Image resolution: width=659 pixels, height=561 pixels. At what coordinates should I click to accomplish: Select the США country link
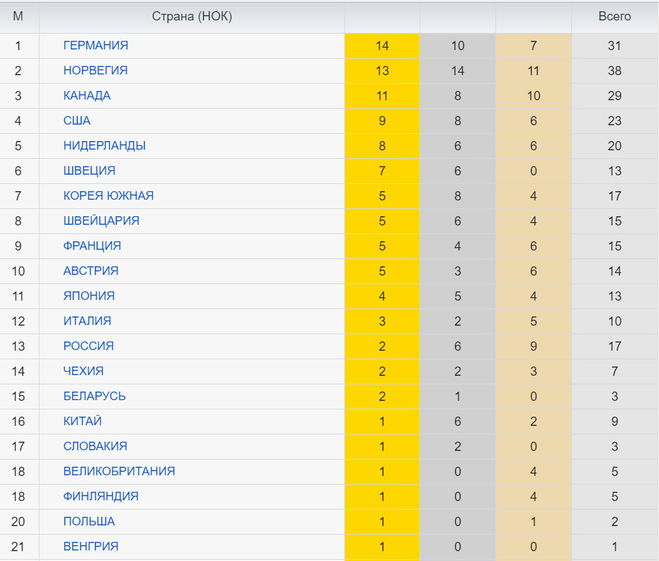[x=77, y=121]
